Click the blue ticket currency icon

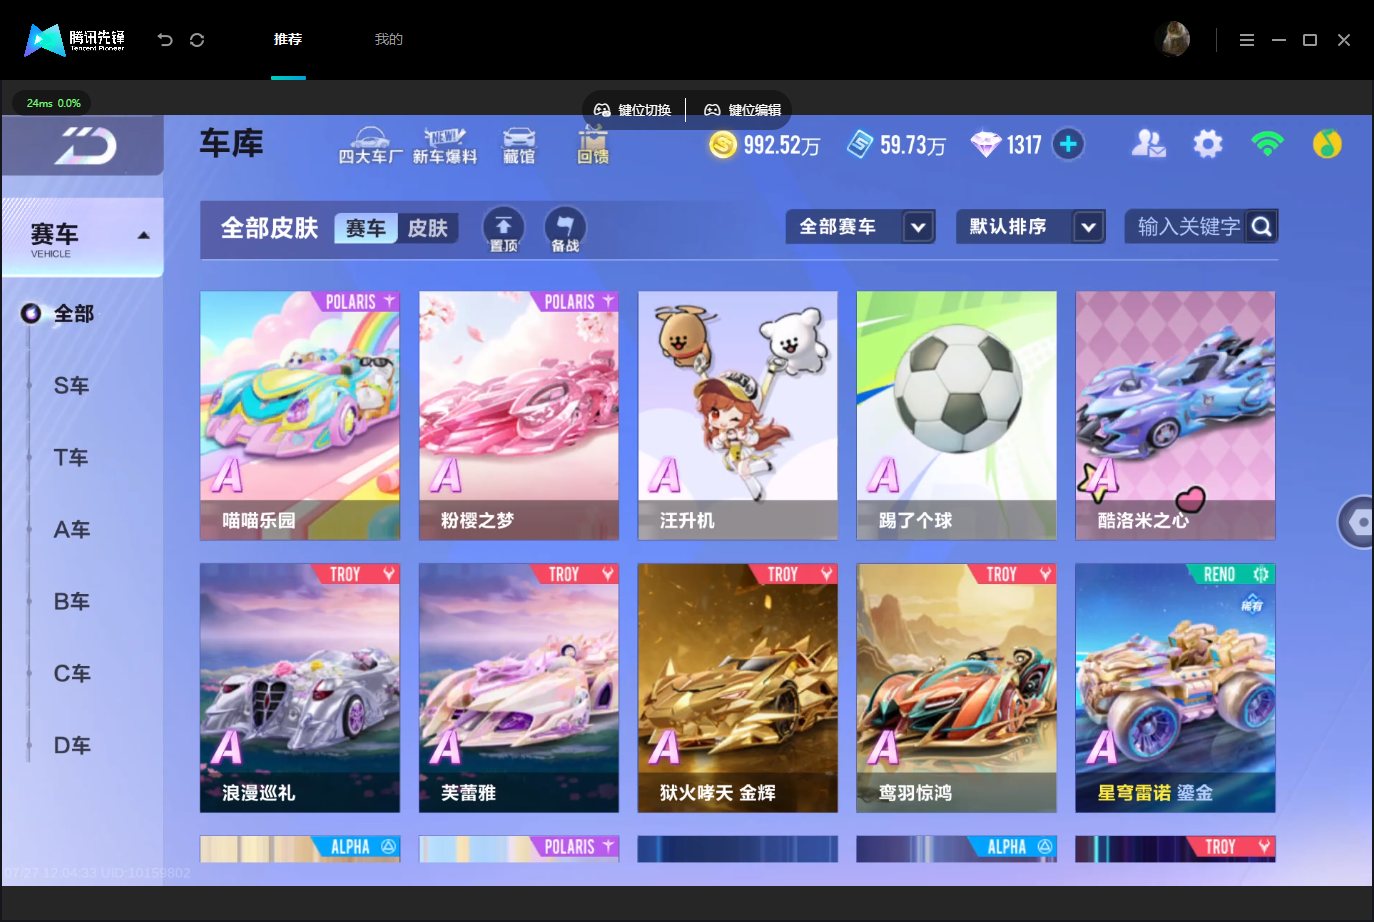[x=860, y=144]
